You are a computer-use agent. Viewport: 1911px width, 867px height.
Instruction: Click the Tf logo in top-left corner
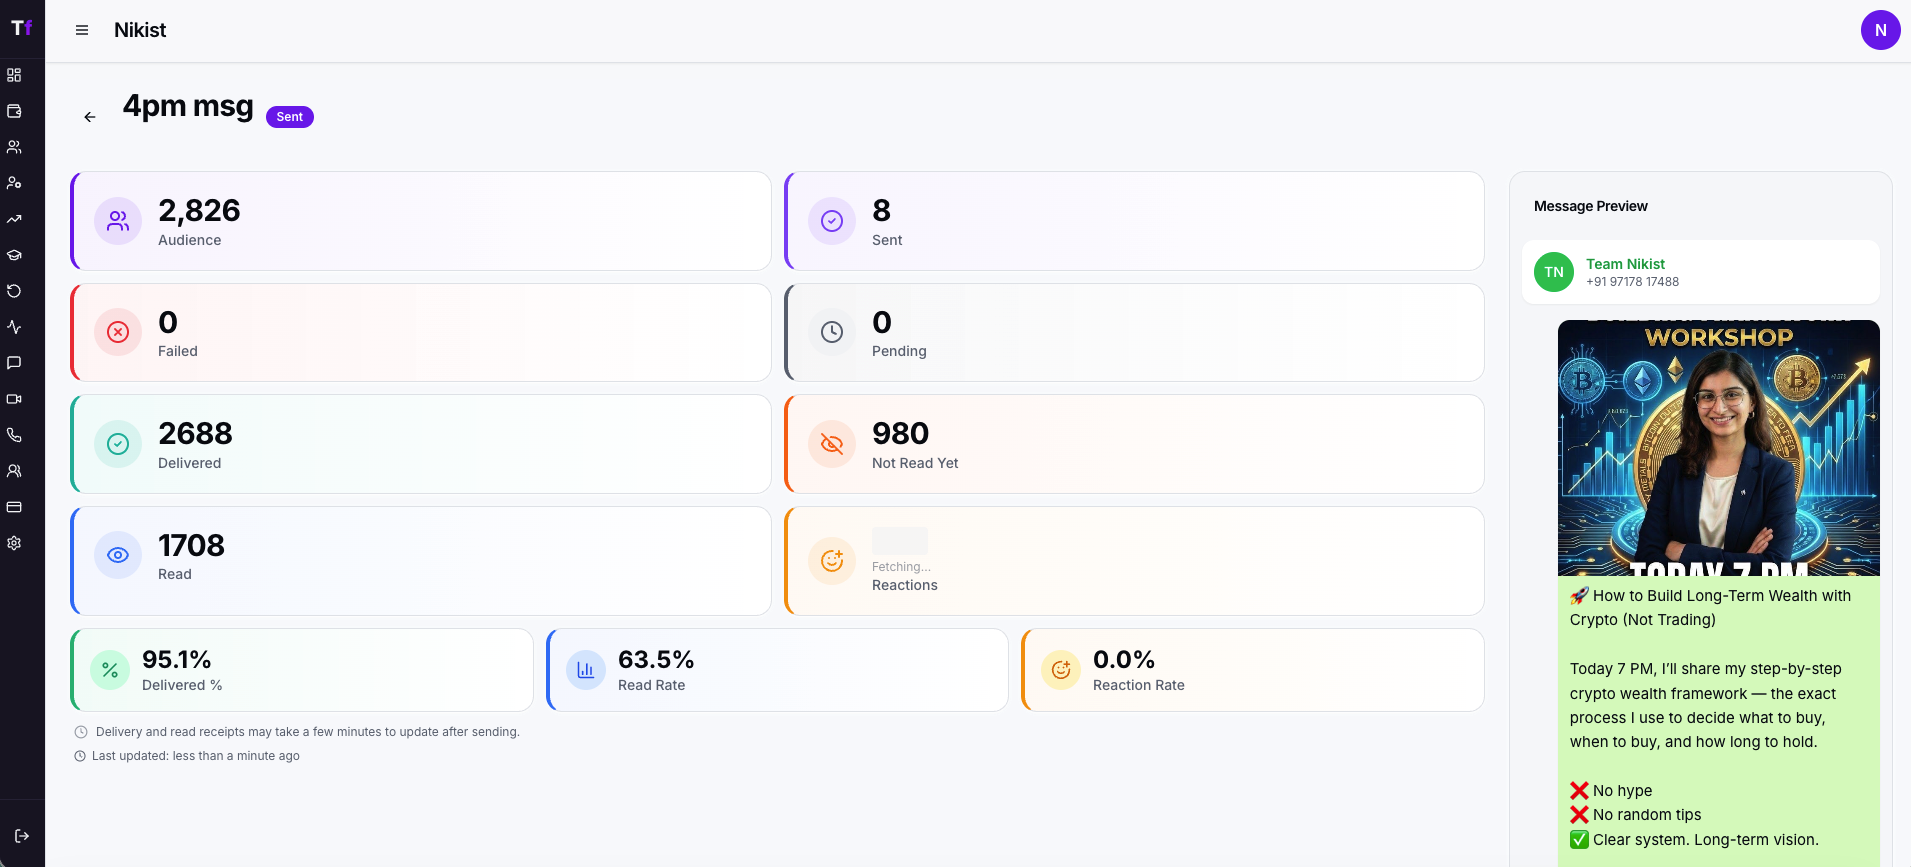coord(22,28)
